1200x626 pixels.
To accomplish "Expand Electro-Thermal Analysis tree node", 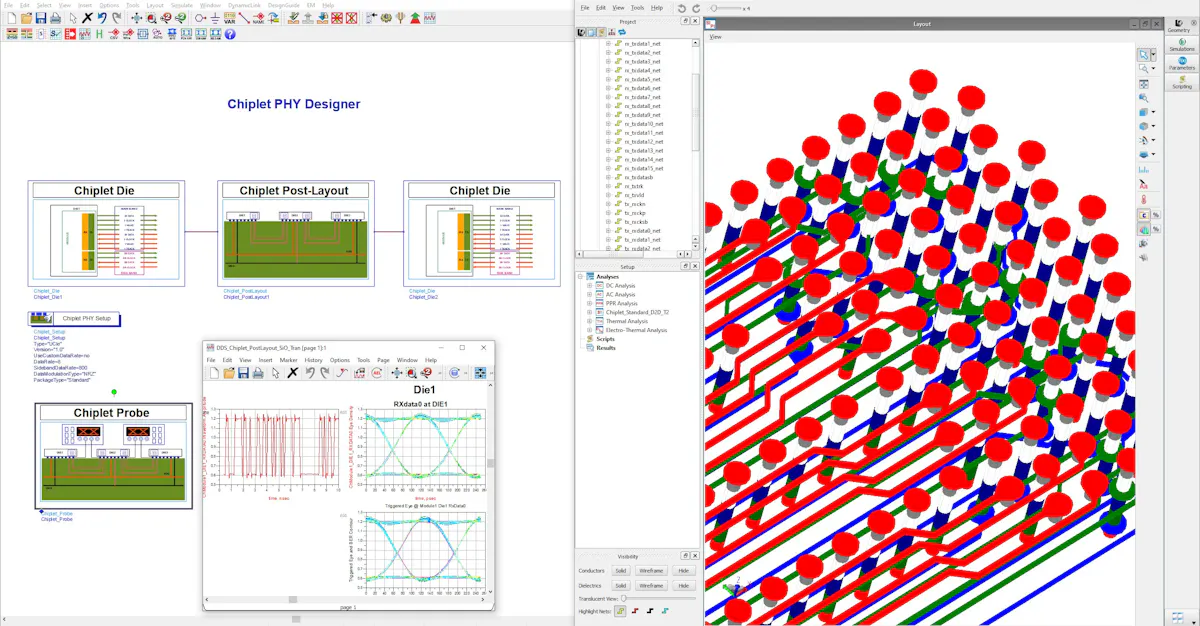I will (589, 330).
